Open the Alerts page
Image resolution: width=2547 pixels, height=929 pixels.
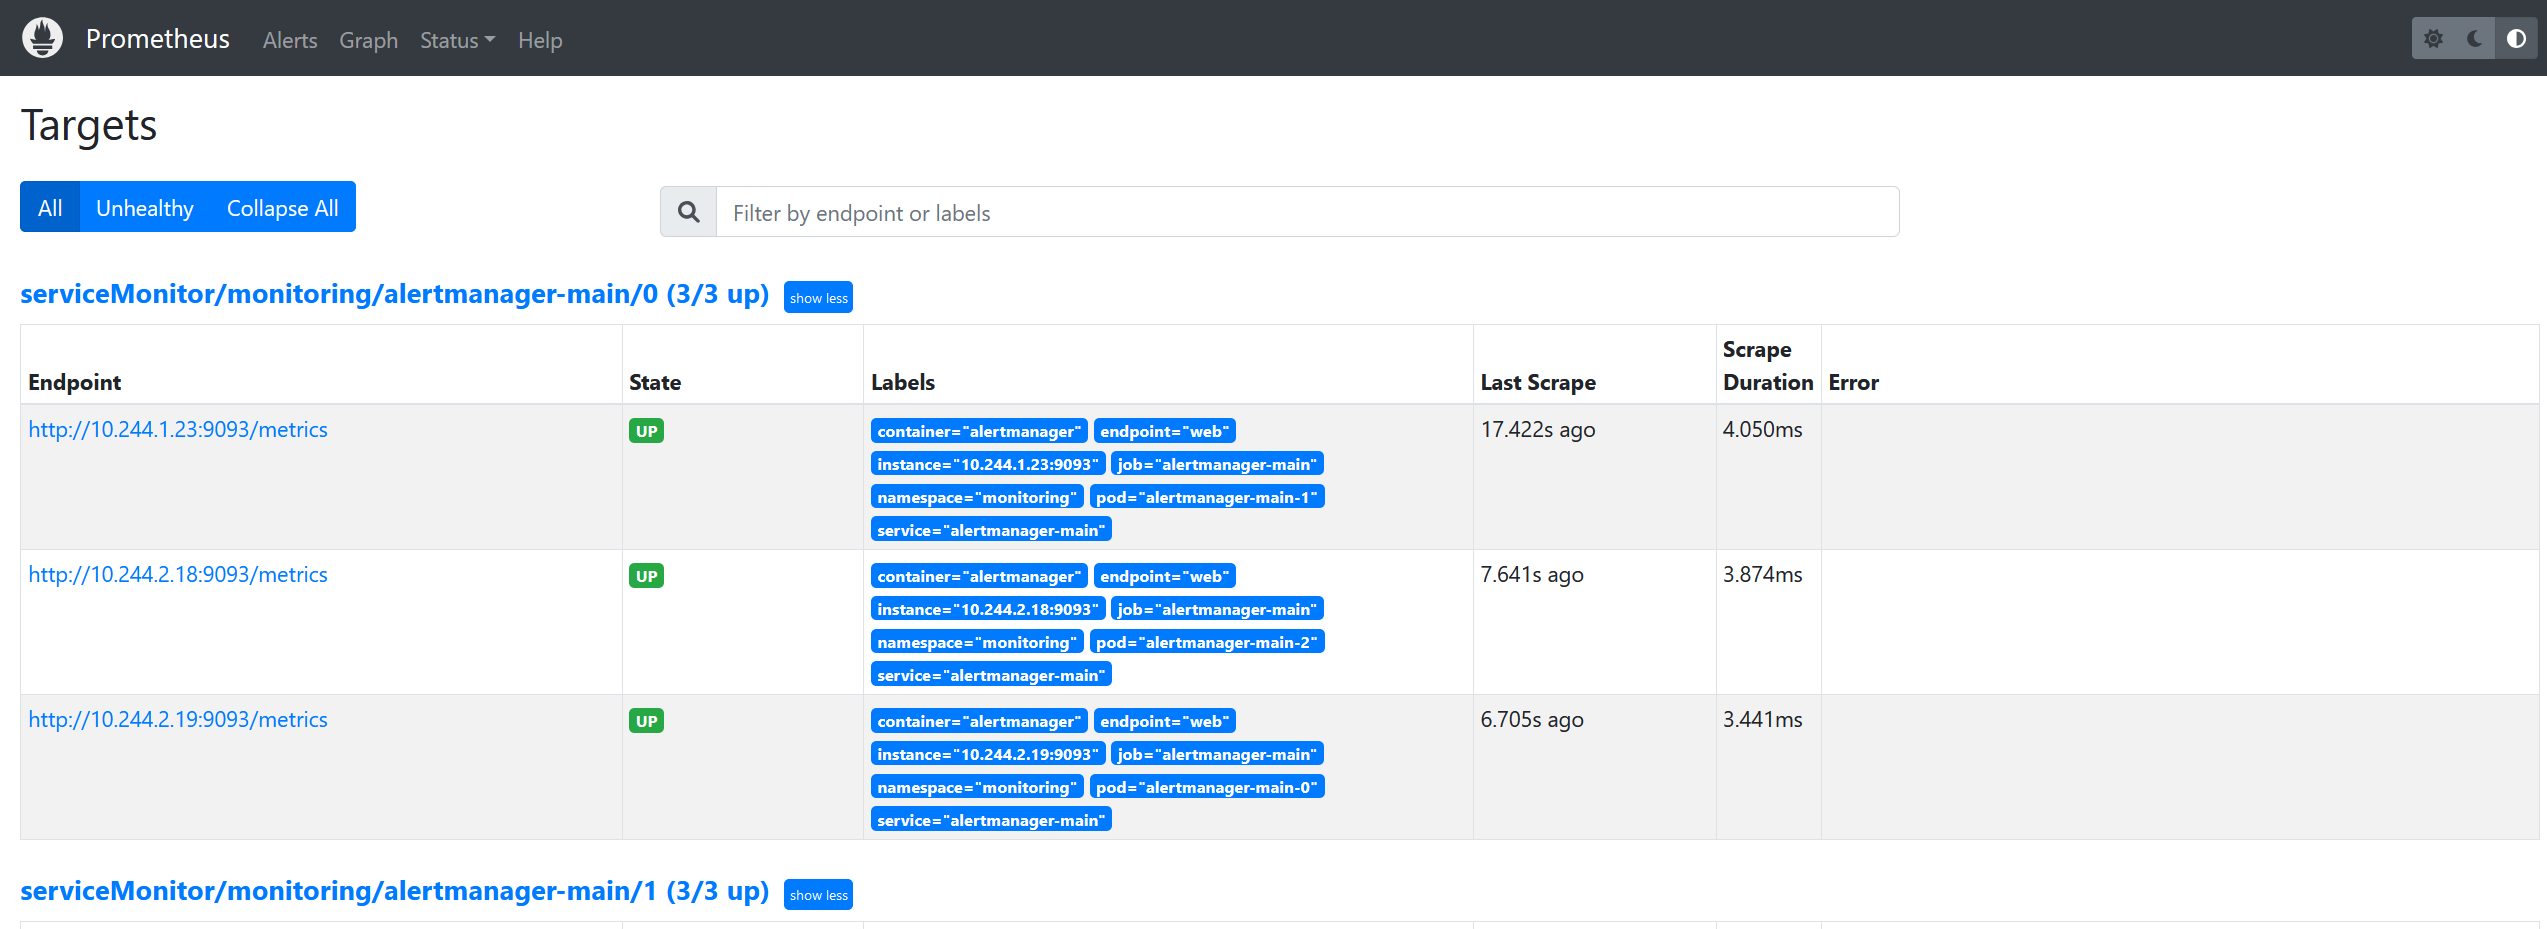pos(290,40)
